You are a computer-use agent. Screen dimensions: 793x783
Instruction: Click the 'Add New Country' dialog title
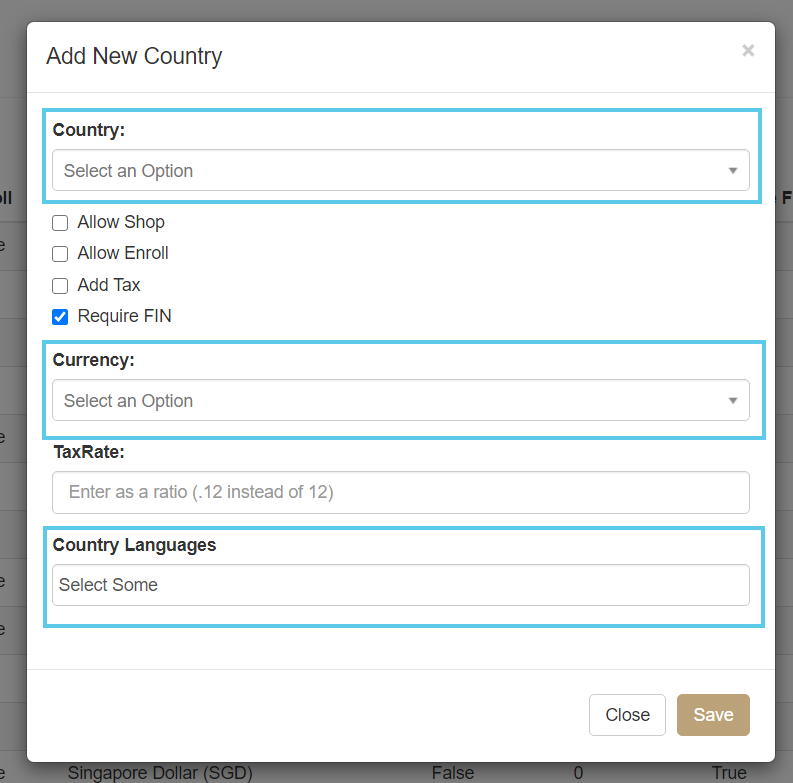point(134,56)
